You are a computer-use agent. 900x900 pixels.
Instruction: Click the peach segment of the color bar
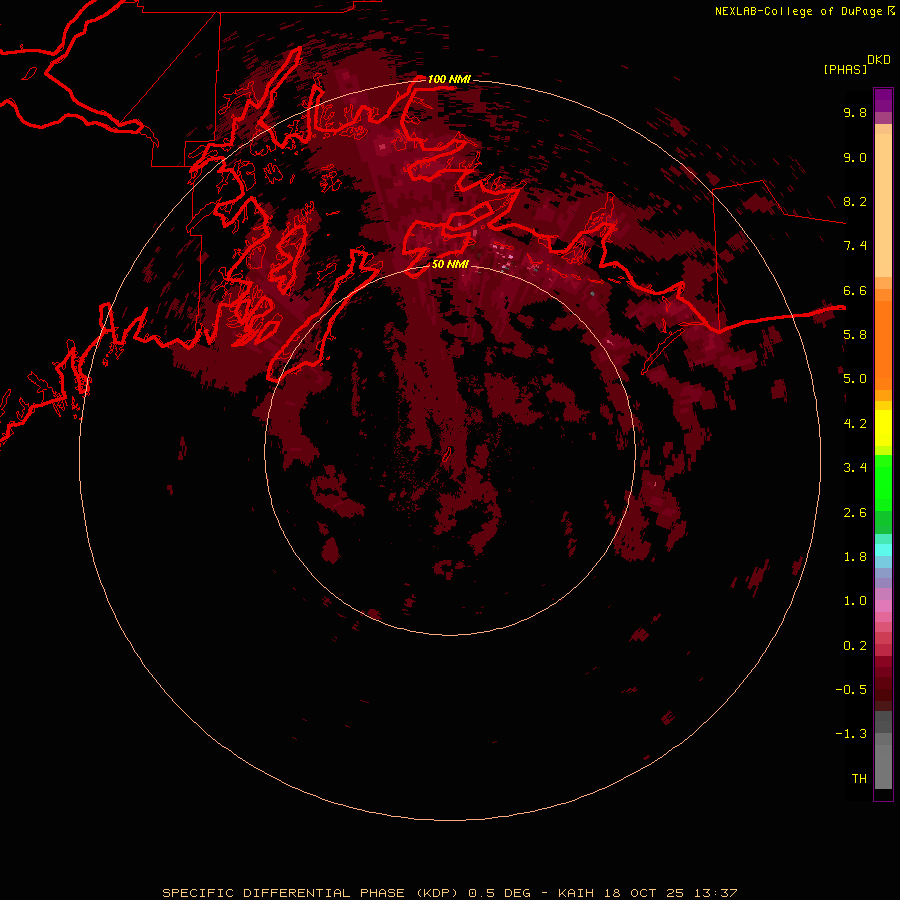click(883, 205)
